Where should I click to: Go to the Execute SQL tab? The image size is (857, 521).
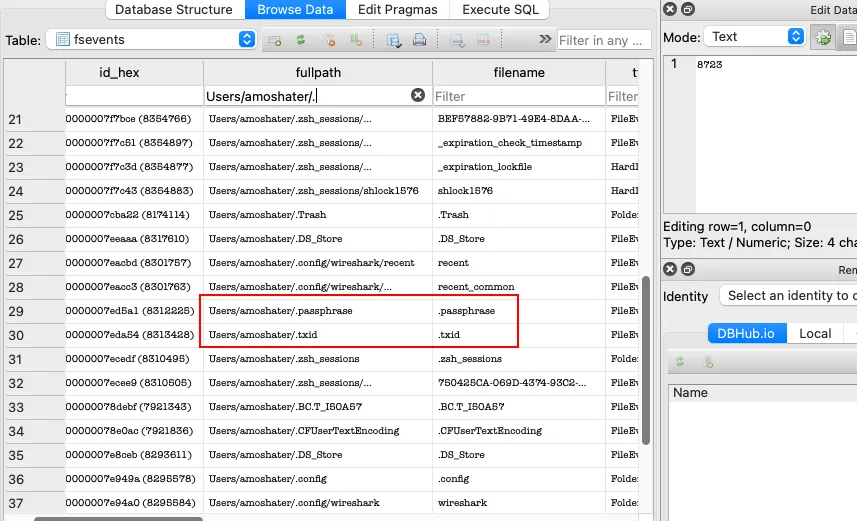coord(500,9)
